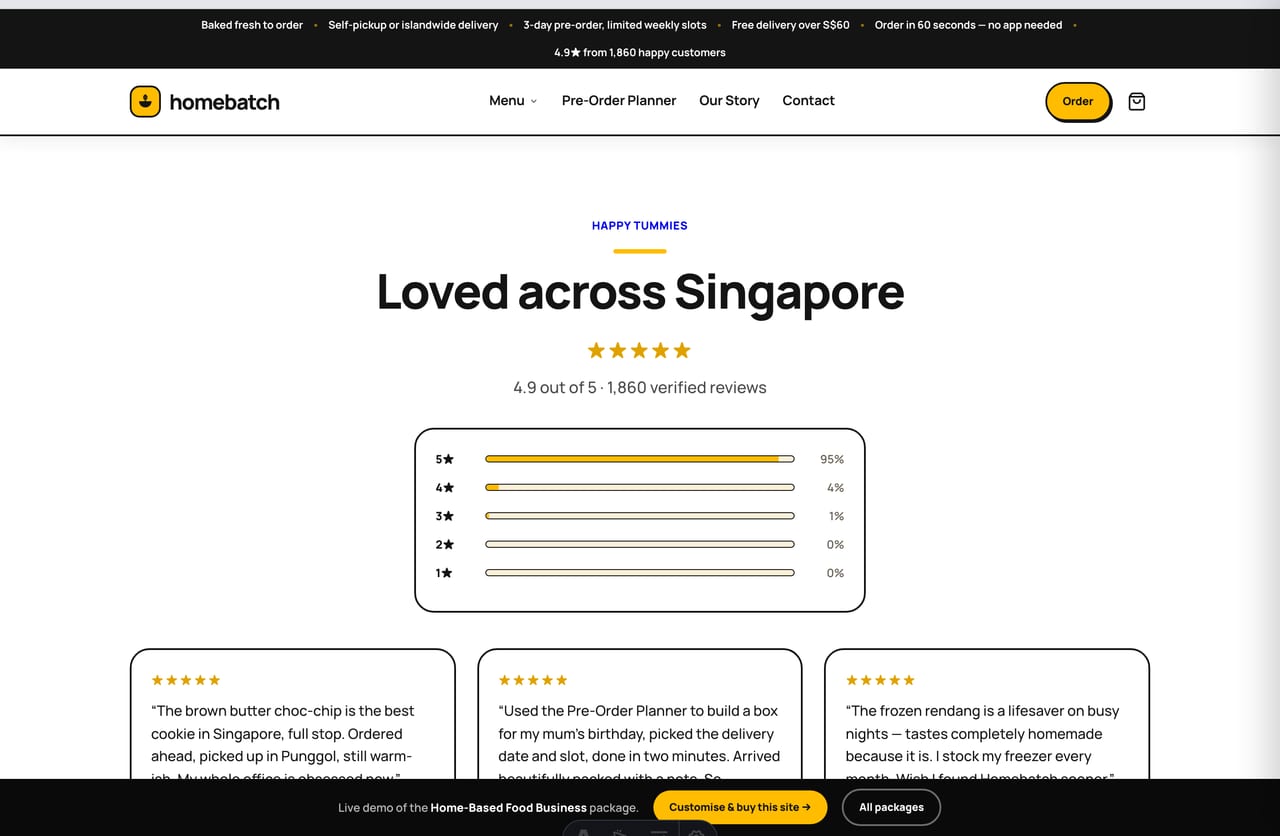The width and height of the screenshot is (1280, 836).
Task: Click stars on the frozen rendang review
Action: pyautogui.click(x=880, y=680)
